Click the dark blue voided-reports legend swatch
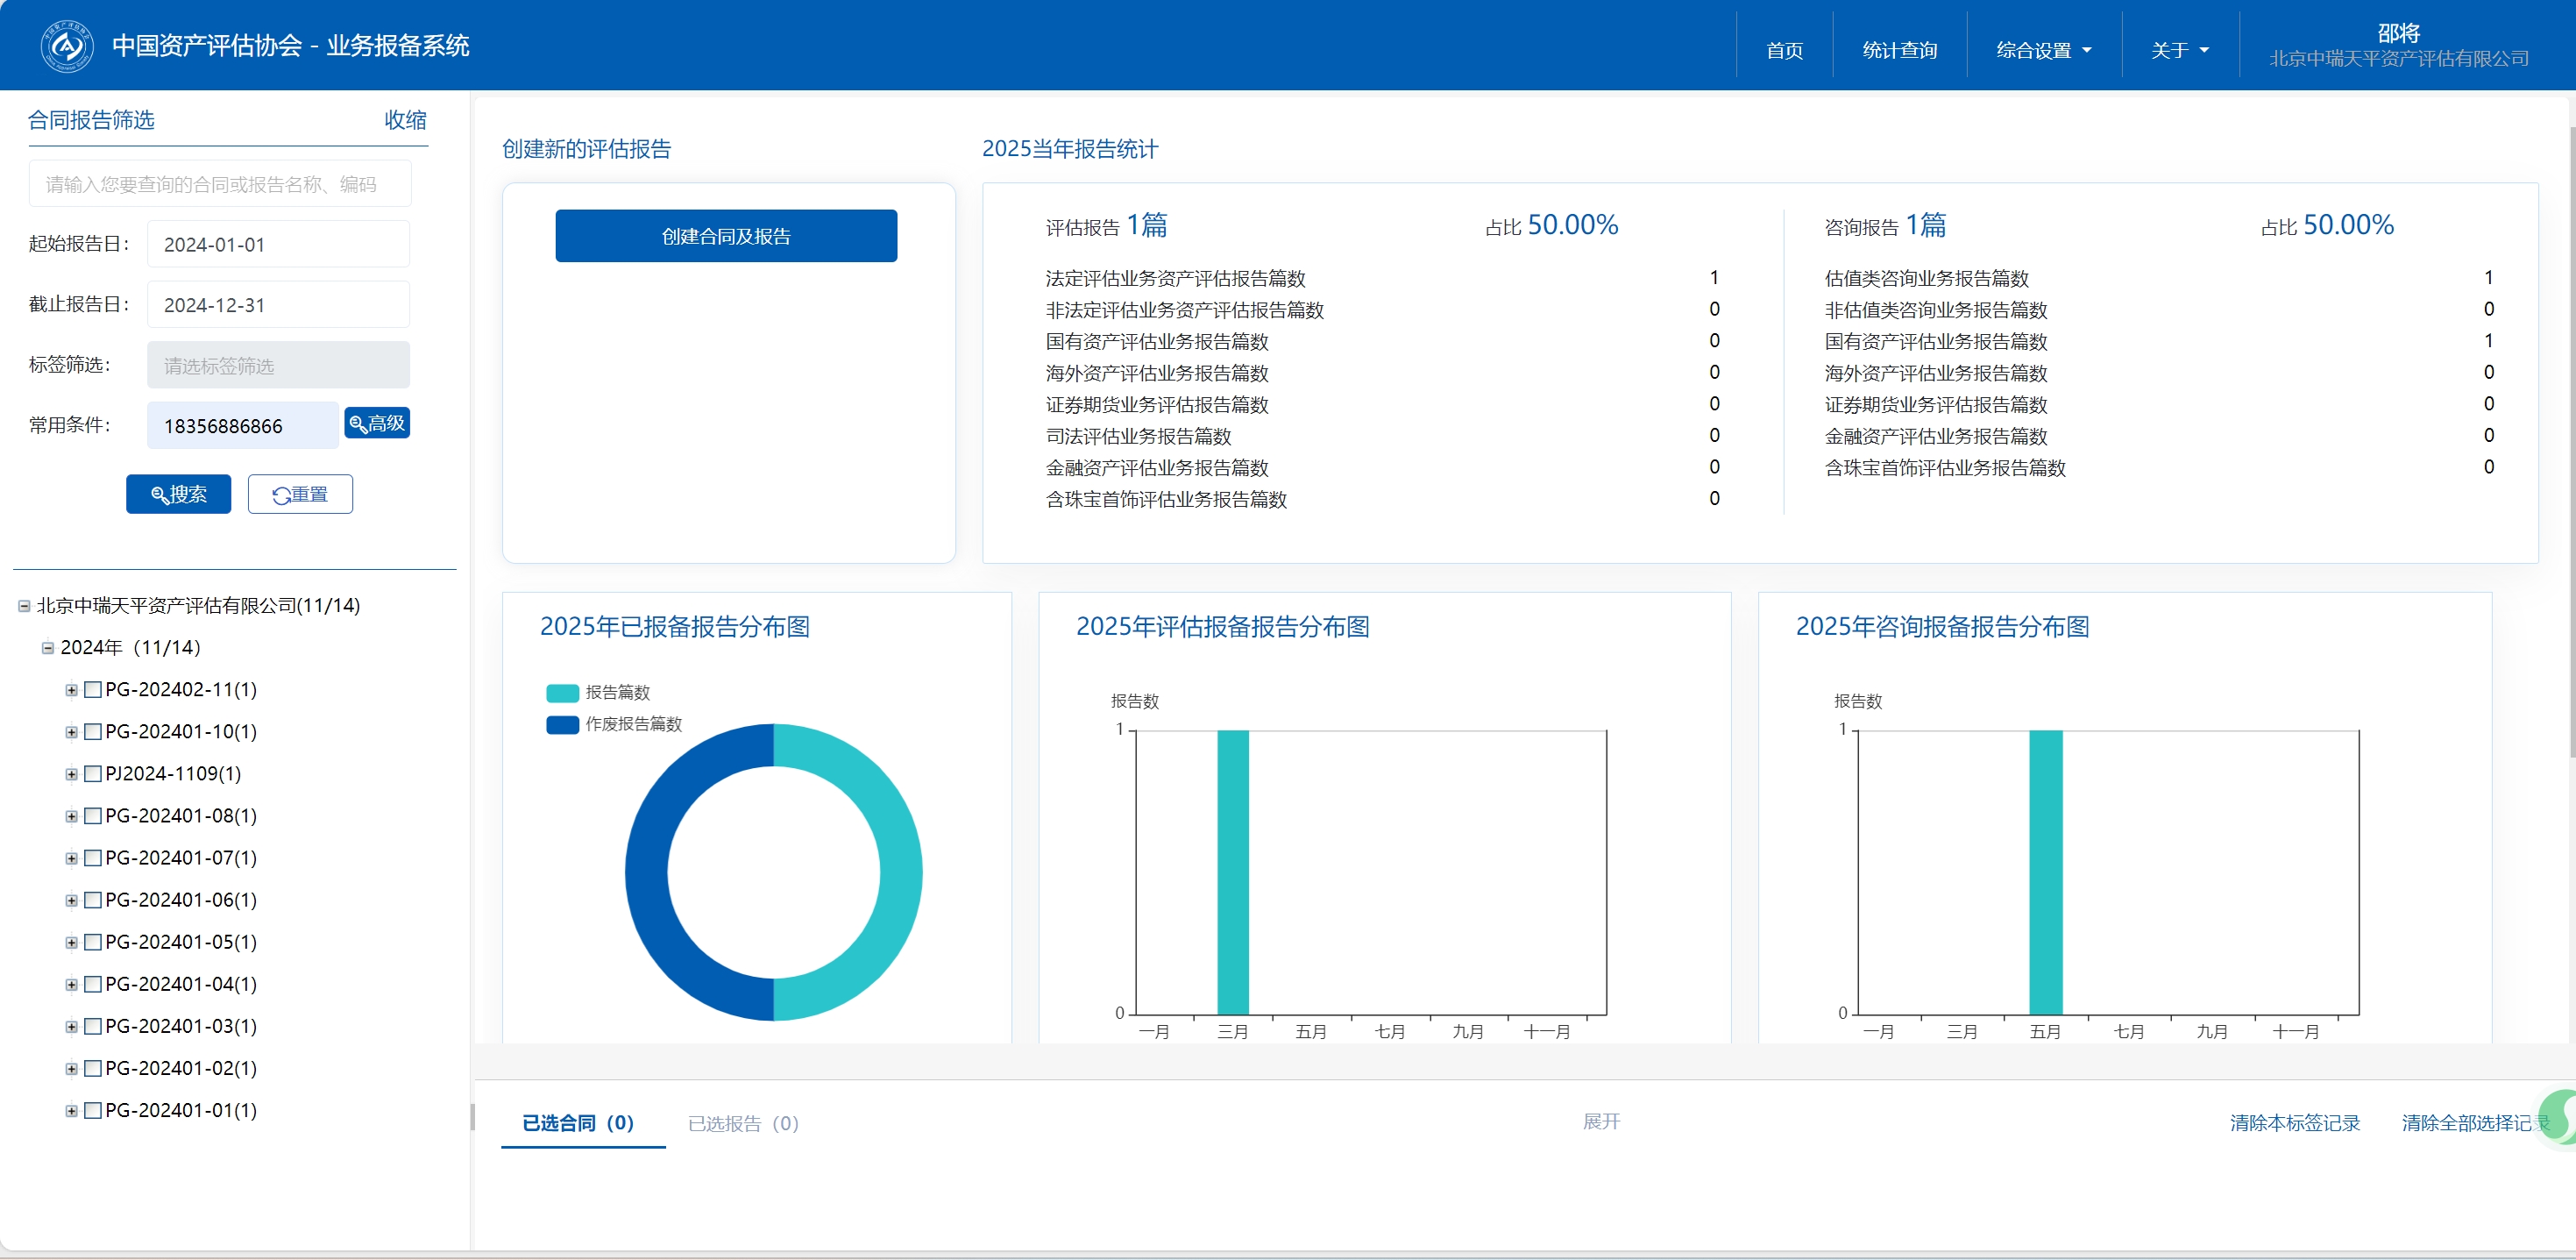 562,724
